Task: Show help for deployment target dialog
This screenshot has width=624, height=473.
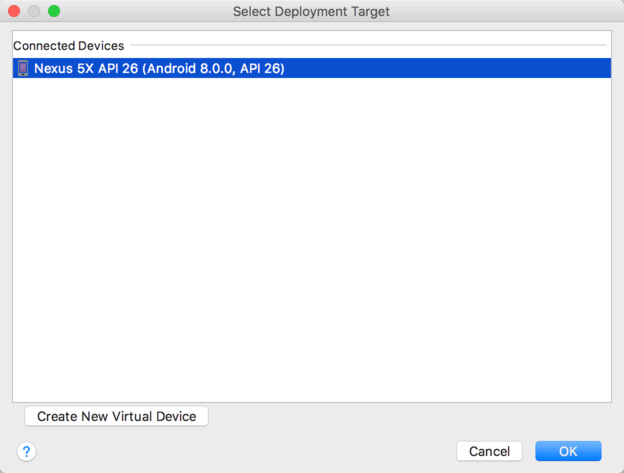Action: point(27,451)
